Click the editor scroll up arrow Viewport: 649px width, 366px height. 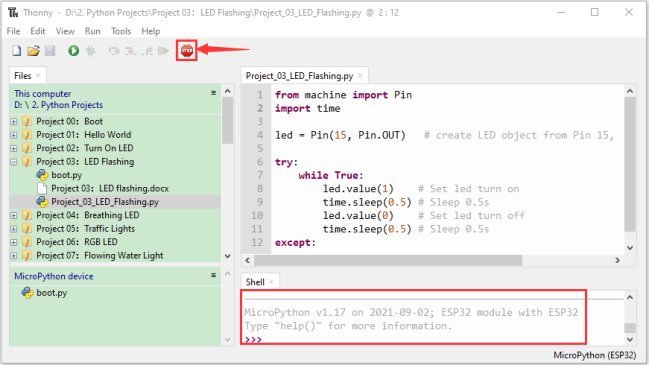coord(630,91)
